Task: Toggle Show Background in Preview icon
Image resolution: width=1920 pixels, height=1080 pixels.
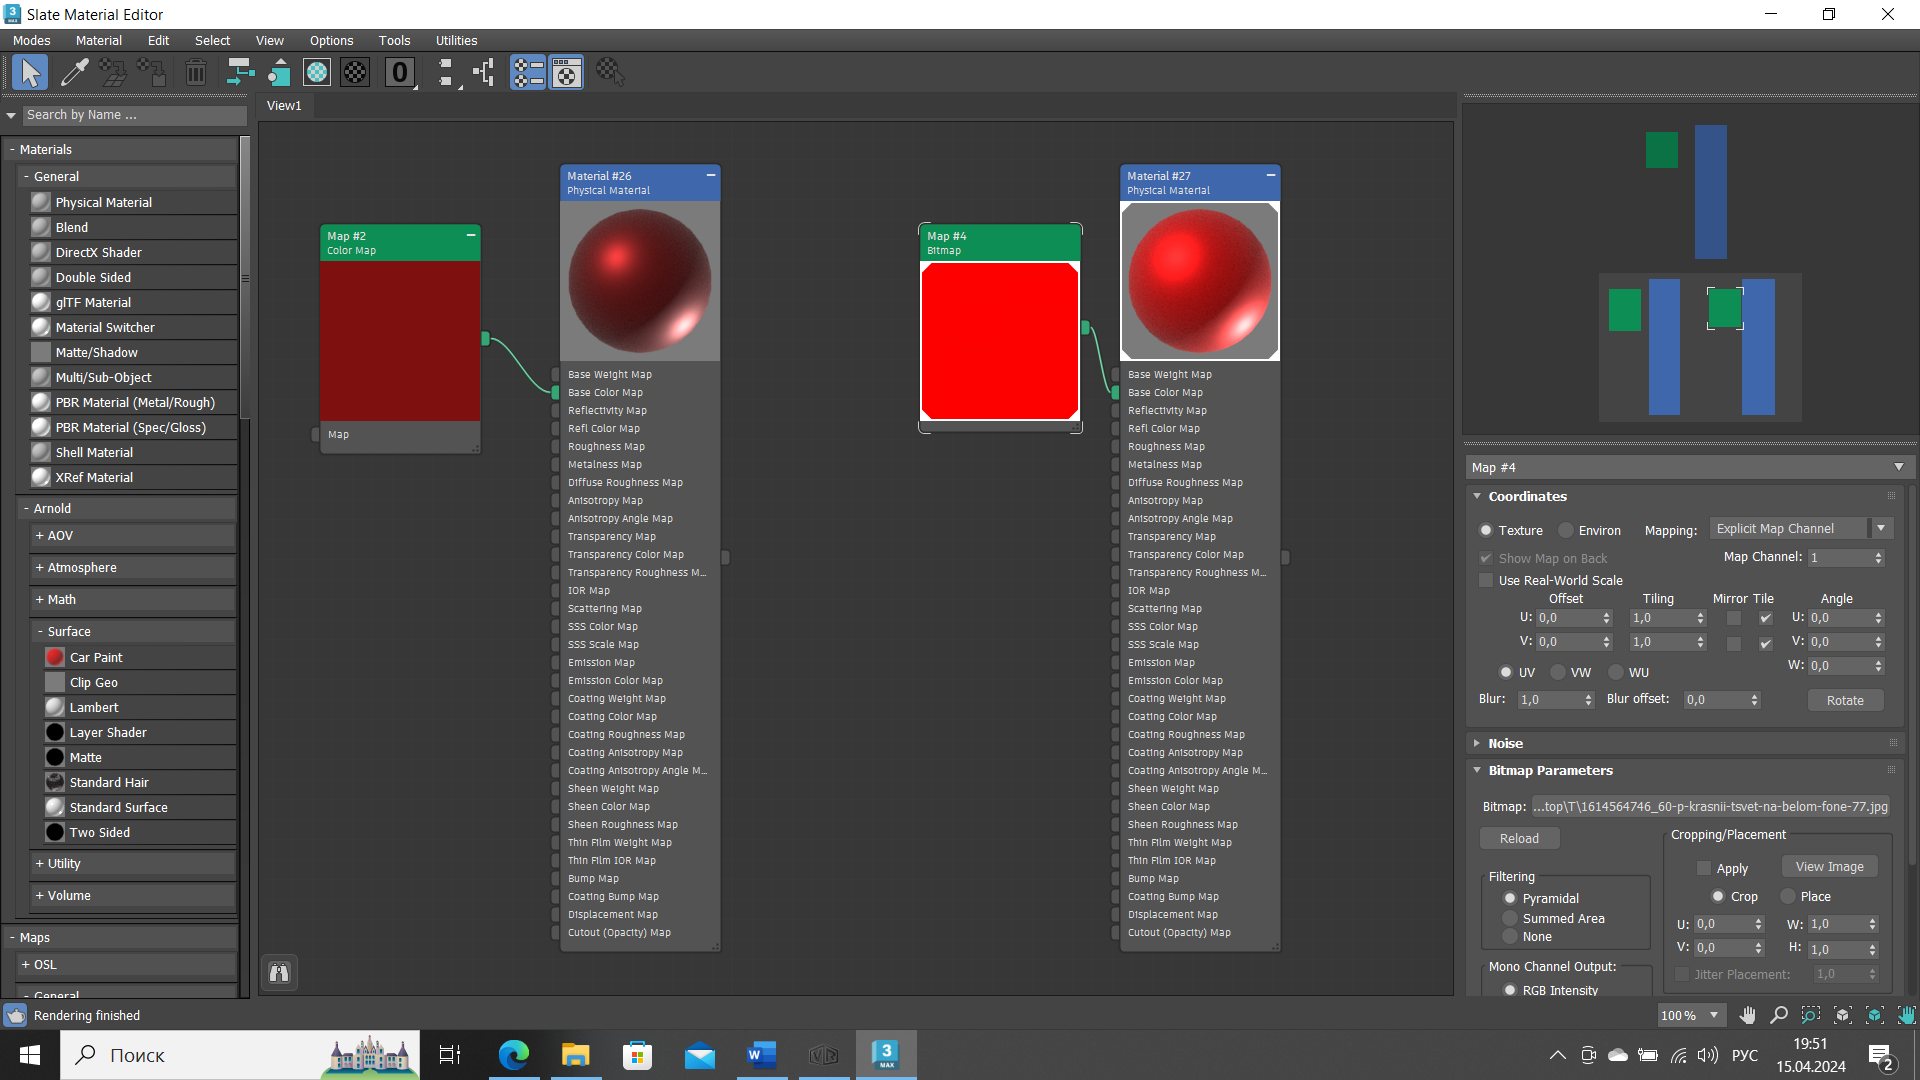Action: click(x=355, y=72)
